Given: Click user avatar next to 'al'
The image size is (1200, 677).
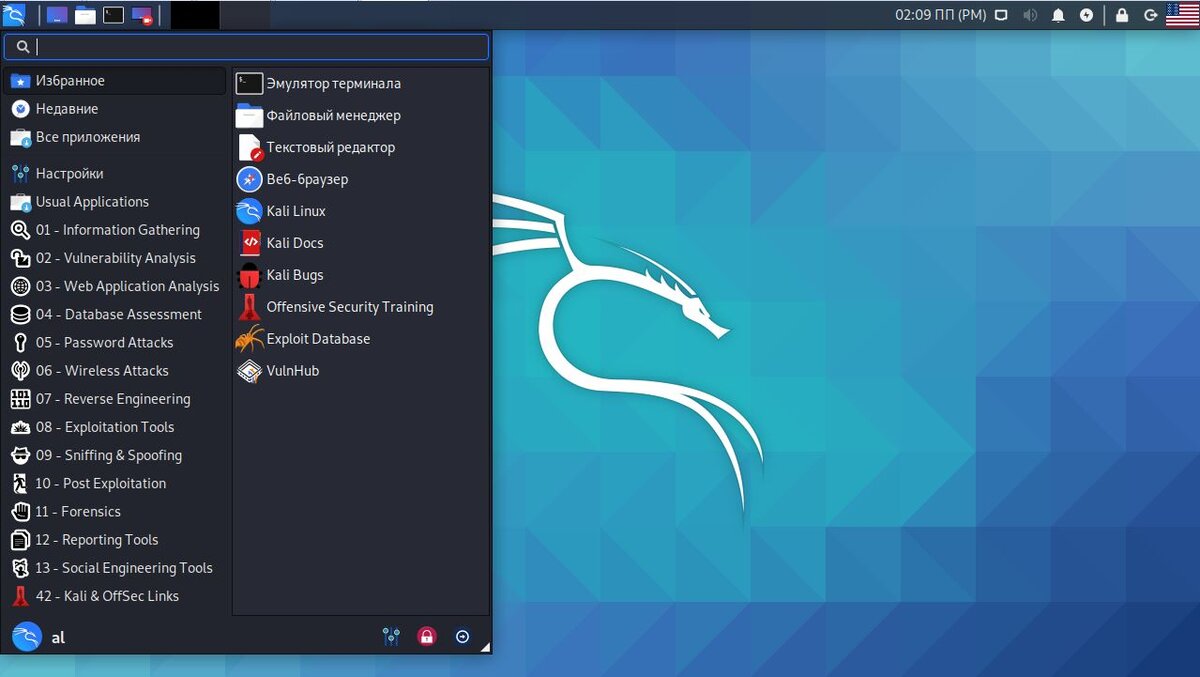Looking at the screenshot, I should (27, 636).
